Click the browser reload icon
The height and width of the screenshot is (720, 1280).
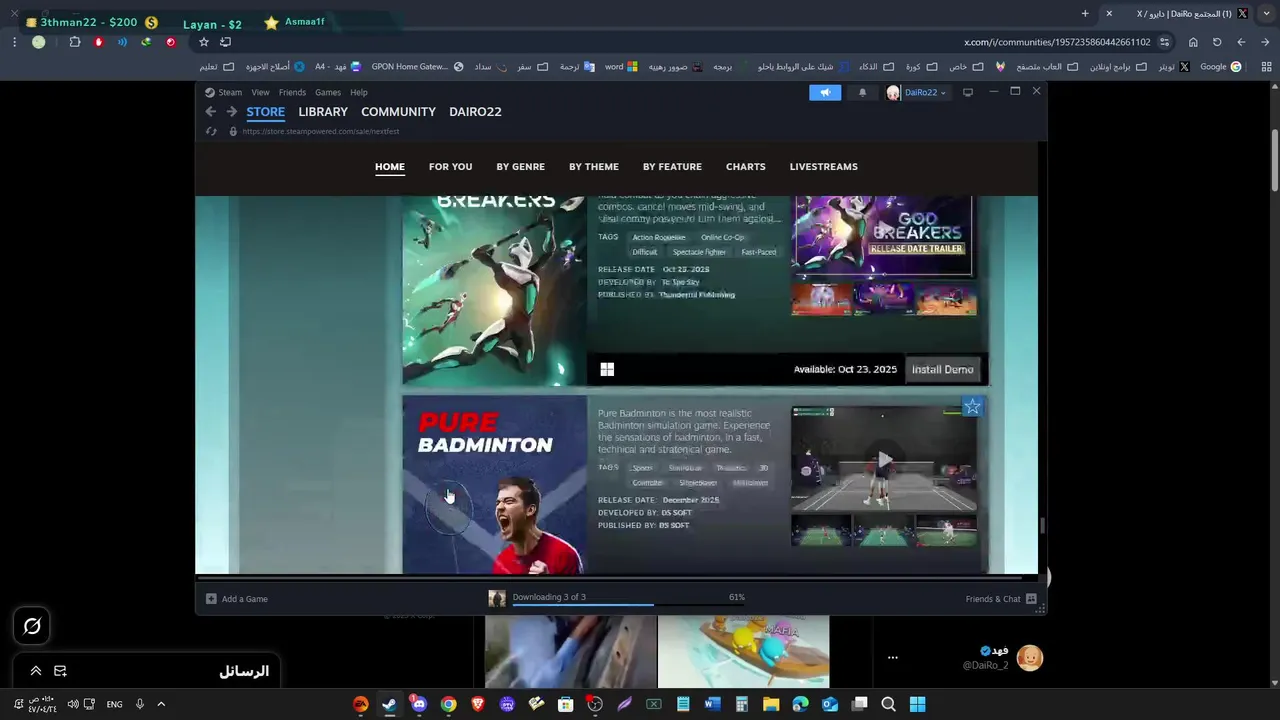[x=1217, y=42]
